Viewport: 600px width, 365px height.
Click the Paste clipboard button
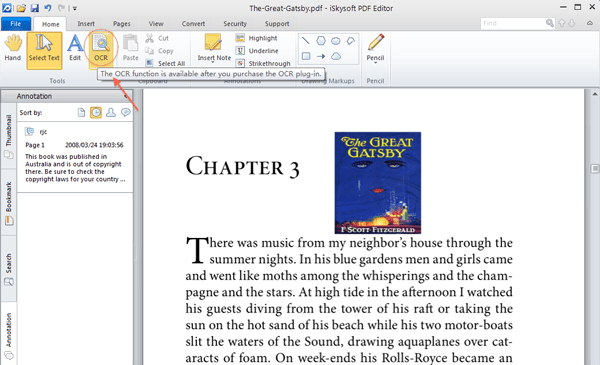pyautogui.click(x=130, y=48)
